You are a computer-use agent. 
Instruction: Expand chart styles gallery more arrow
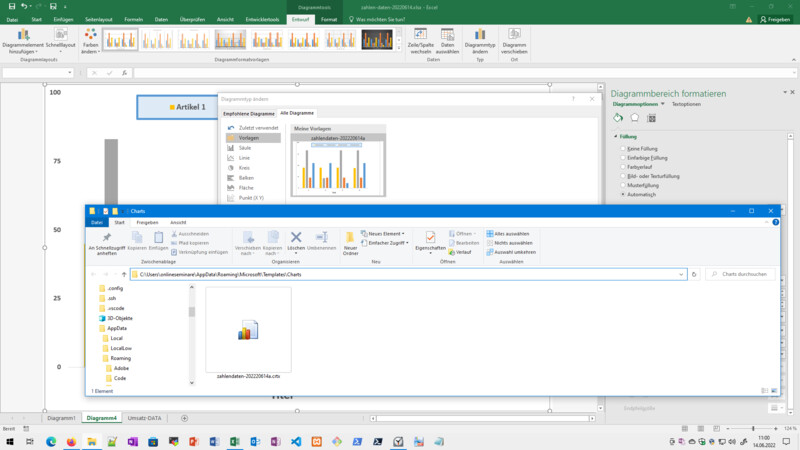[x=398, y=48]
